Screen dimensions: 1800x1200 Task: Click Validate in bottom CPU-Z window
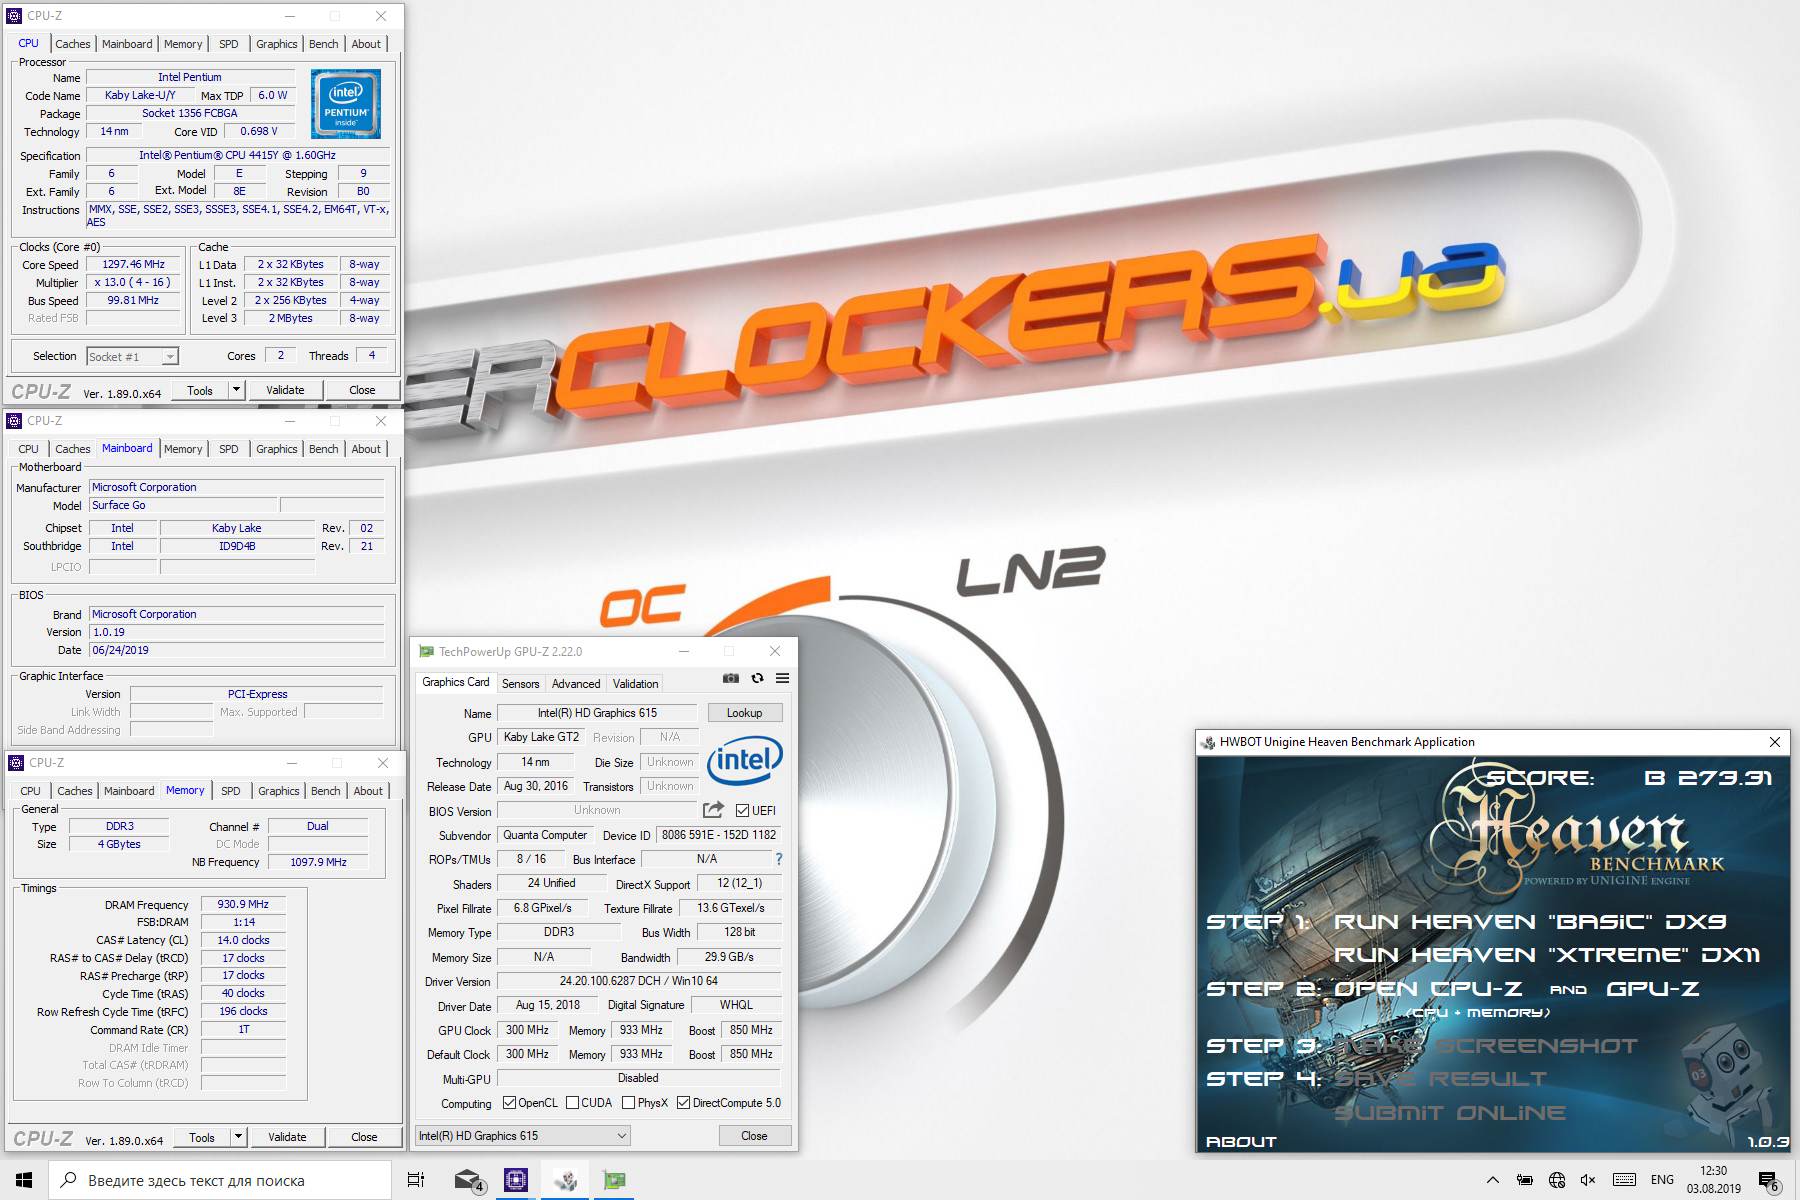point(287,1137)
